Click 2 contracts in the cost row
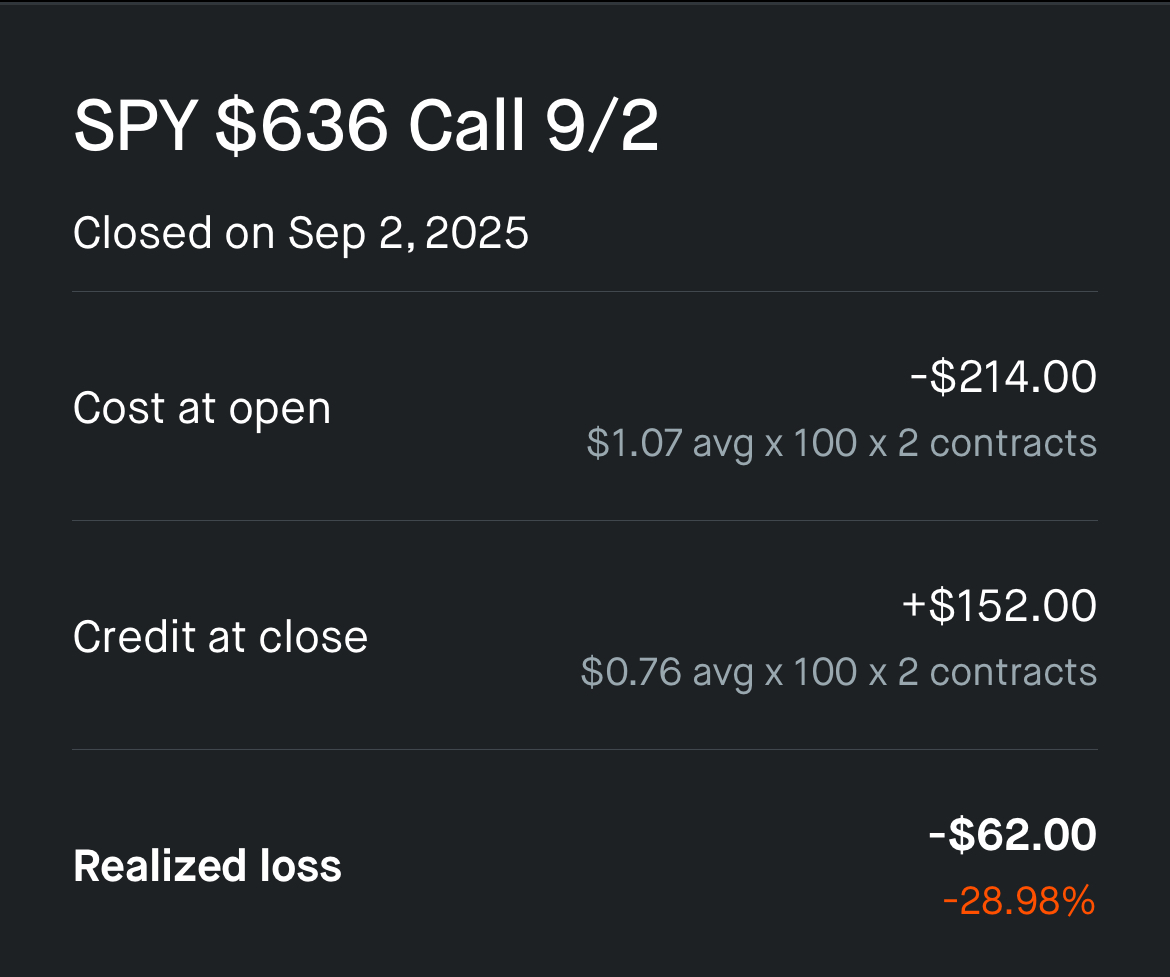The image size is (1170, 977). pyautogui.click(x=997, y=443)
